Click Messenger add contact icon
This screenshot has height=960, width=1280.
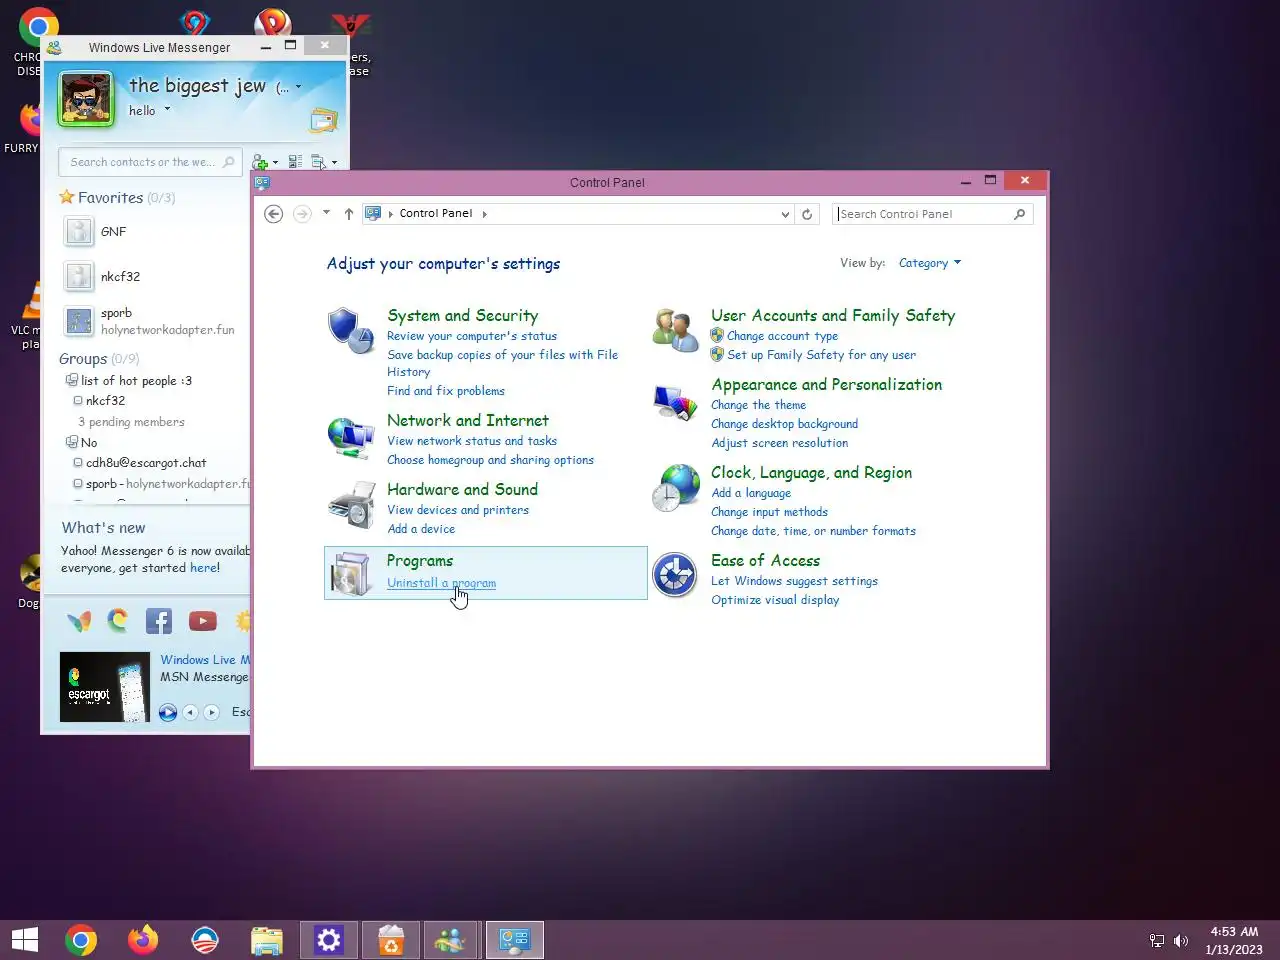260,162
